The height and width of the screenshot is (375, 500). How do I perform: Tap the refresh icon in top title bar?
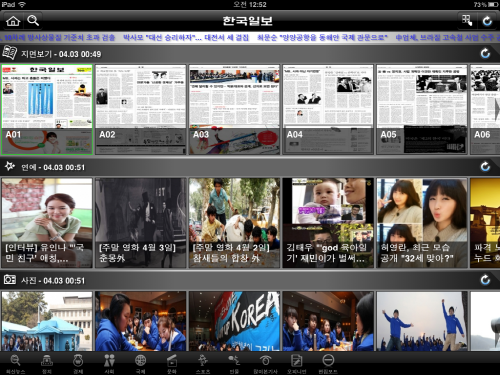(487, 21)
